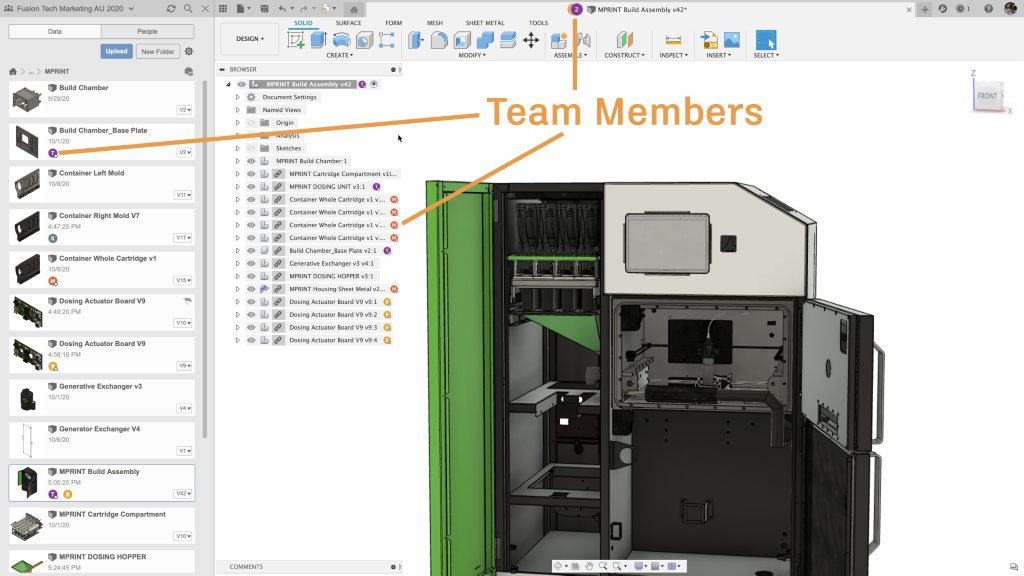The image size is (1024, 576).
Task: Select the Extrude tool in Create group
Action: click(x=319, y=40)
